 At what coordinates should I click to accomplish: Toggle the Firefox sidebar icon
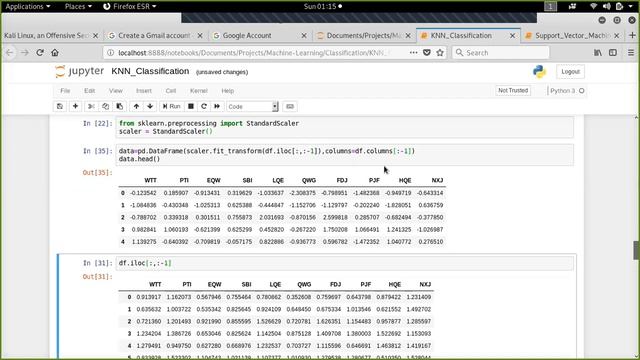pyautogui.click(x=613, y=53)
